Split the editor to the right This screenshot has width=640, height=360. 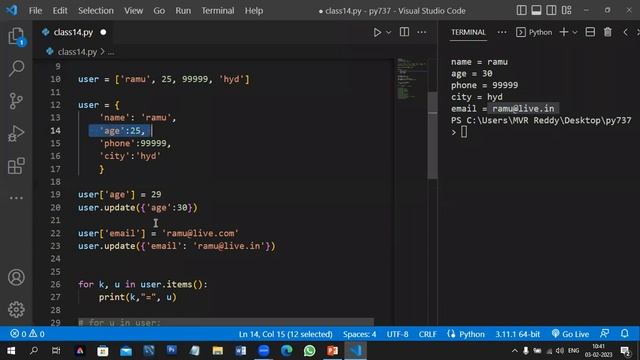coord(404,32)
